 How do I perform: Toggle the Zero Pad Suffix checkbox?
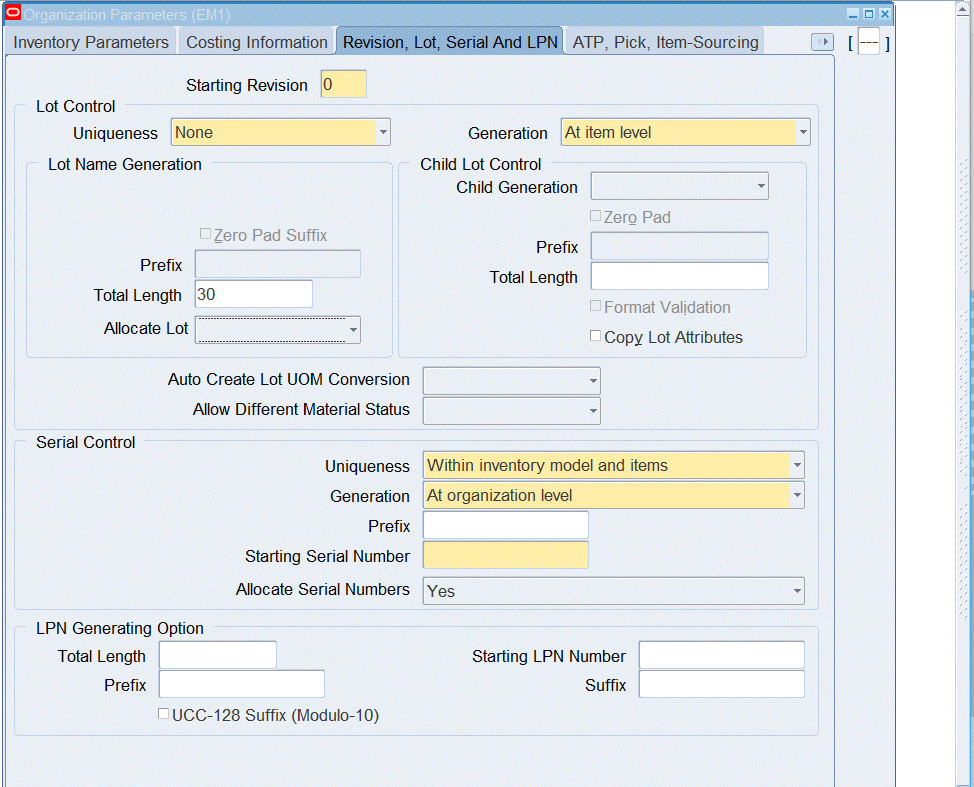205,233
